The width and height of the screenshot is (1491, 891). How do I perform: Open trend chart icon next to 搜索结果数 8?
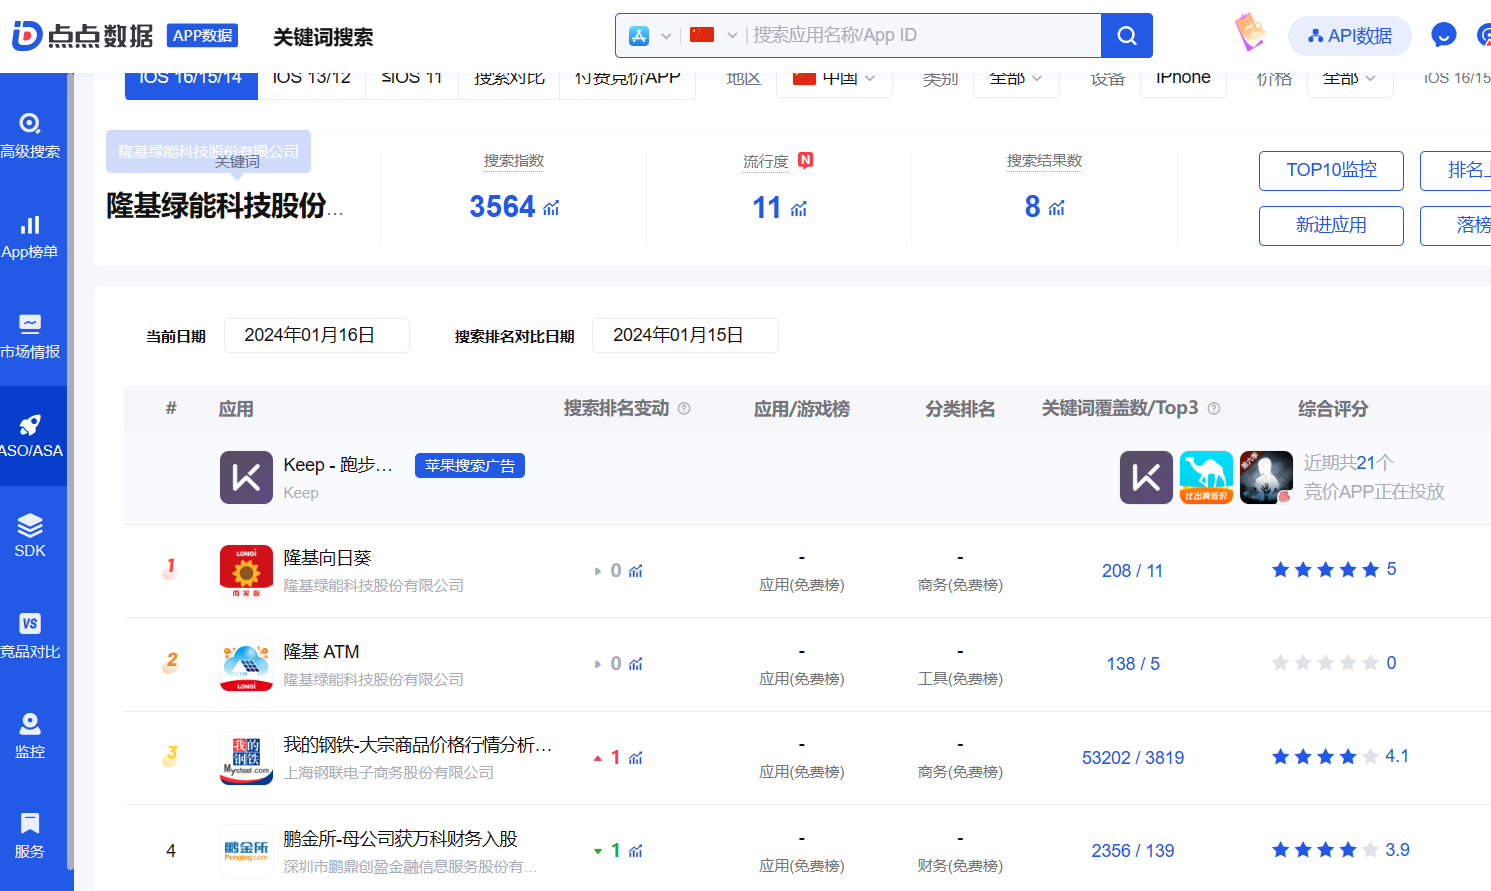pos(1056,208)
